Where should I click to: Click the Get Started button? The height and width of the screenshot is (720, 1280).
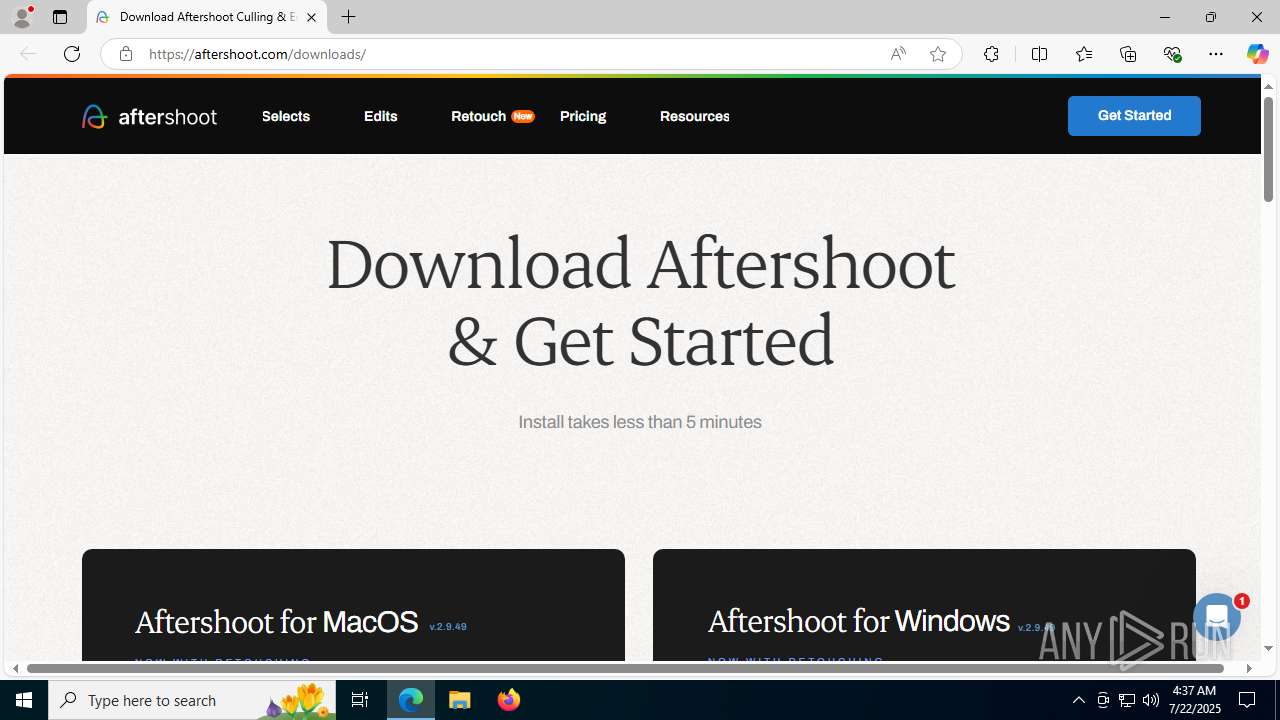pos(1134,116)
